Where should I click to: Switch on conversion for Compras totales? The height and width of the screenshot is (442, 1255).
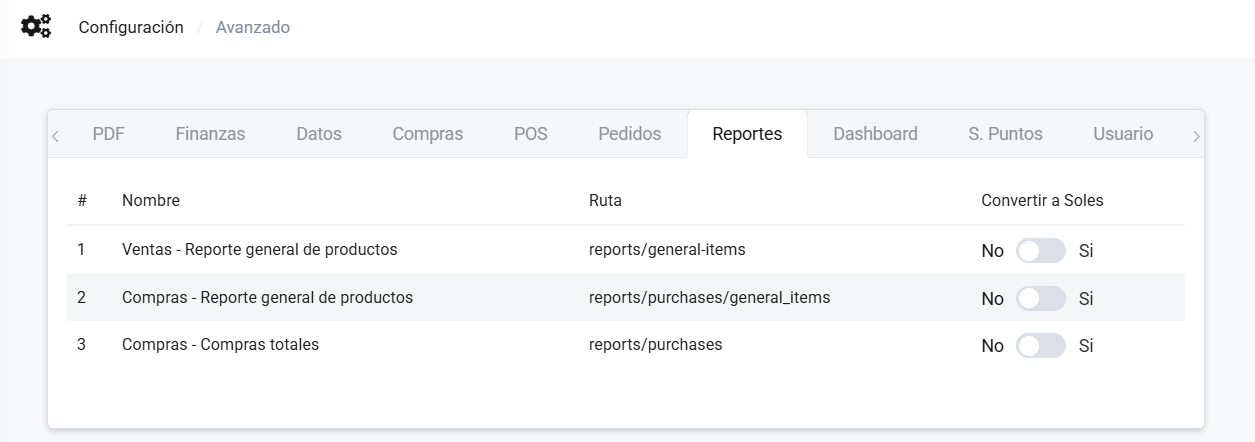coord(1040,346)
